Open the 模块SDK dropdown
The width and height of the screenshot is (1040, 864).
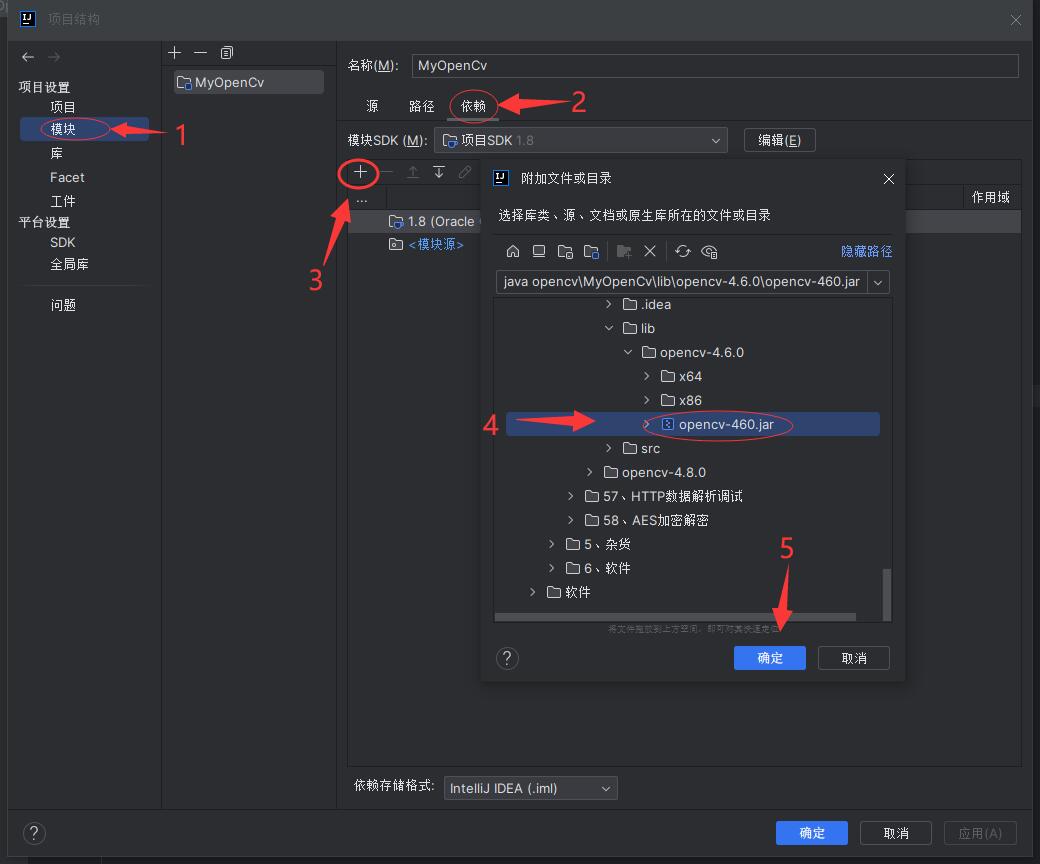581,141
